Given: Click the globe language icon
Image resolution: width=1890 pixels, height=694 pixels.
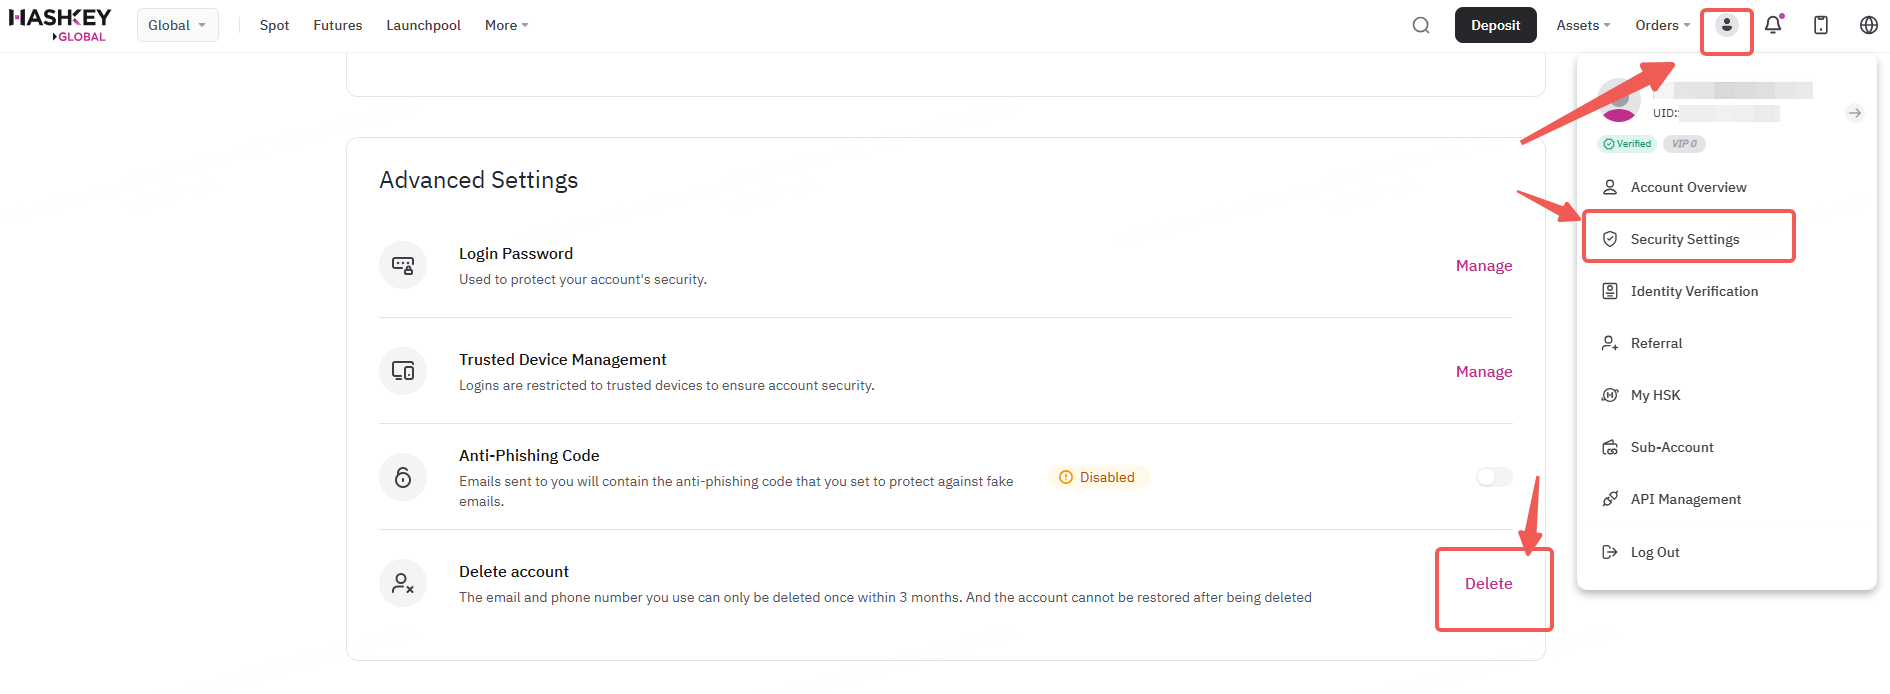Looking at the screenshot, I should point(1869,25).
